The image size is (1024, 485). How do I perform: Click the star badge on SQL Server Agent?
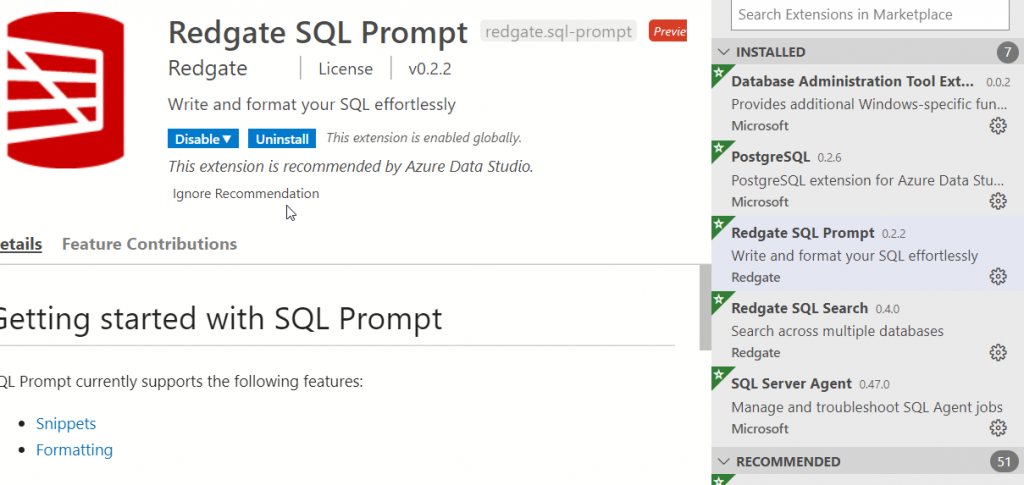(x=717, y=376)
